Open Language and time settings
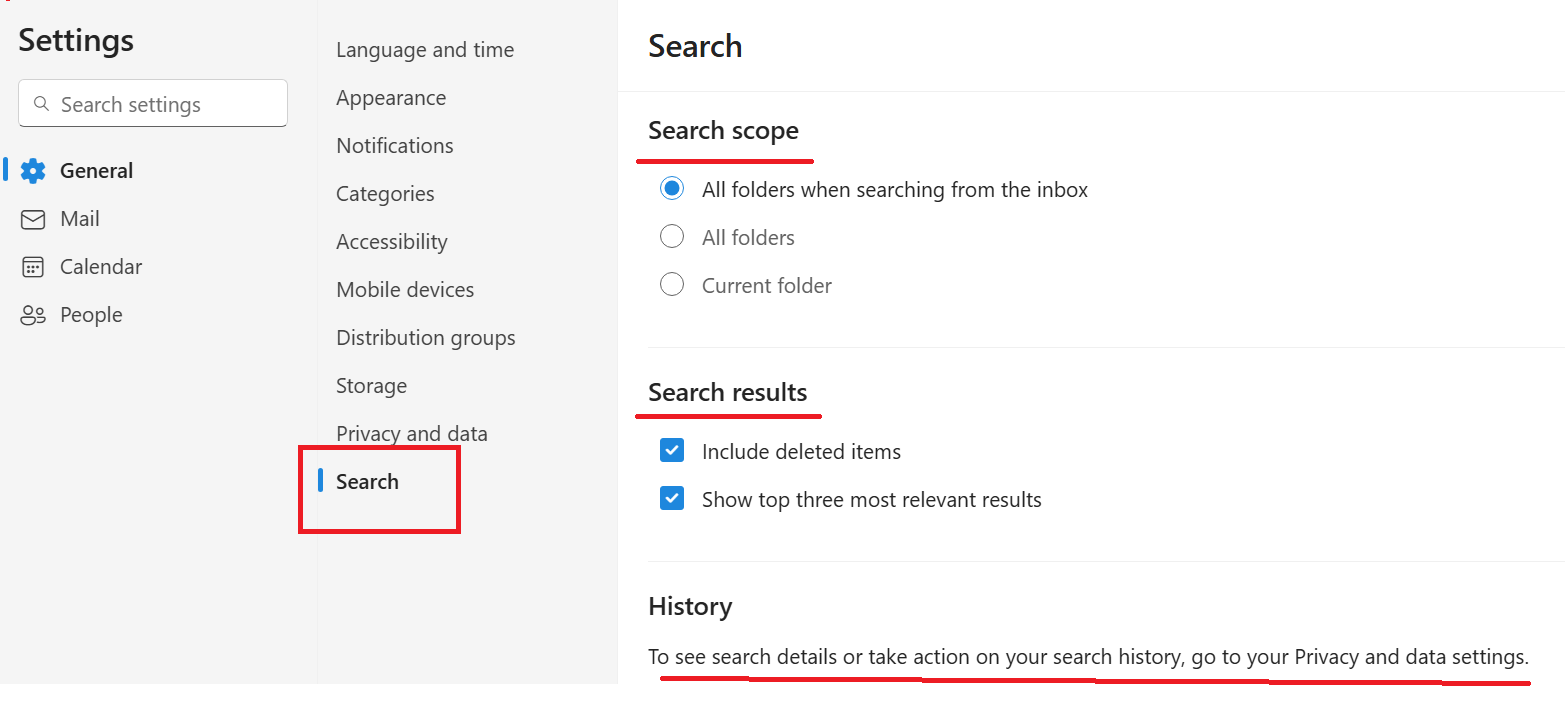Image resolution: width=1565 pixels, height=707 pixels. point(425,50)
